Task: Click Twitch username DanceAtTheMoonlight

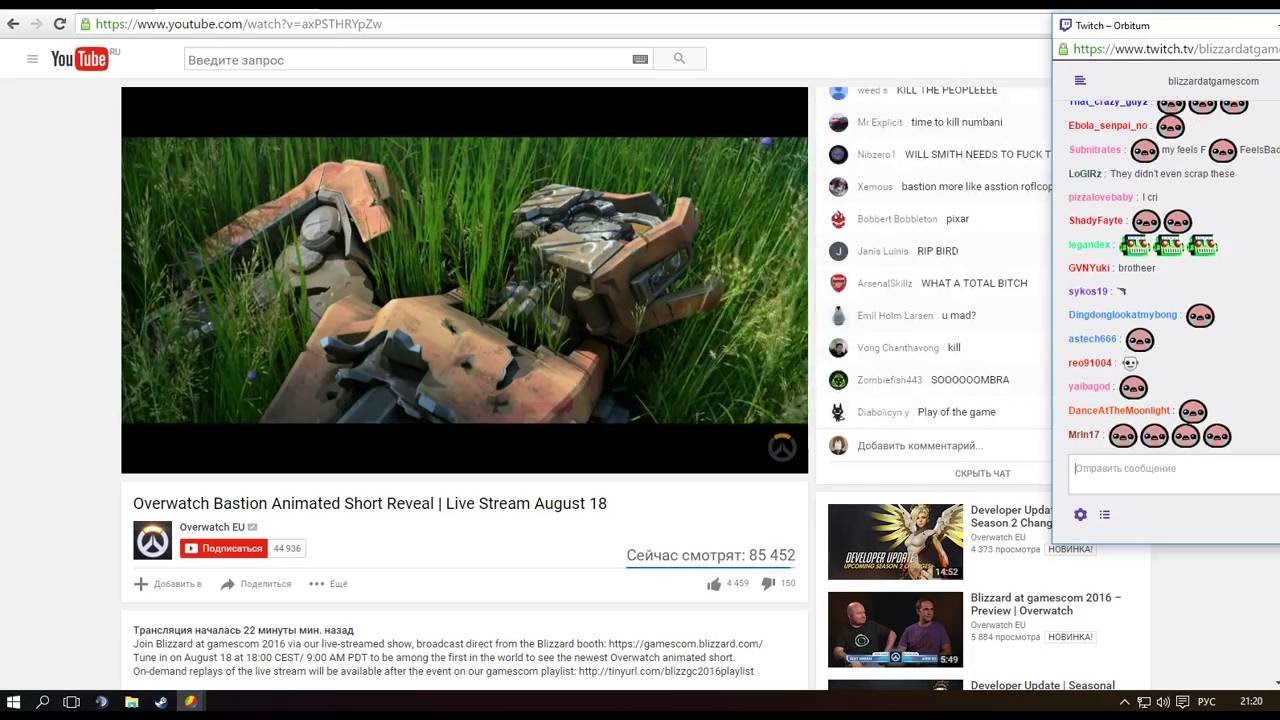Action: pos(1119,410)
